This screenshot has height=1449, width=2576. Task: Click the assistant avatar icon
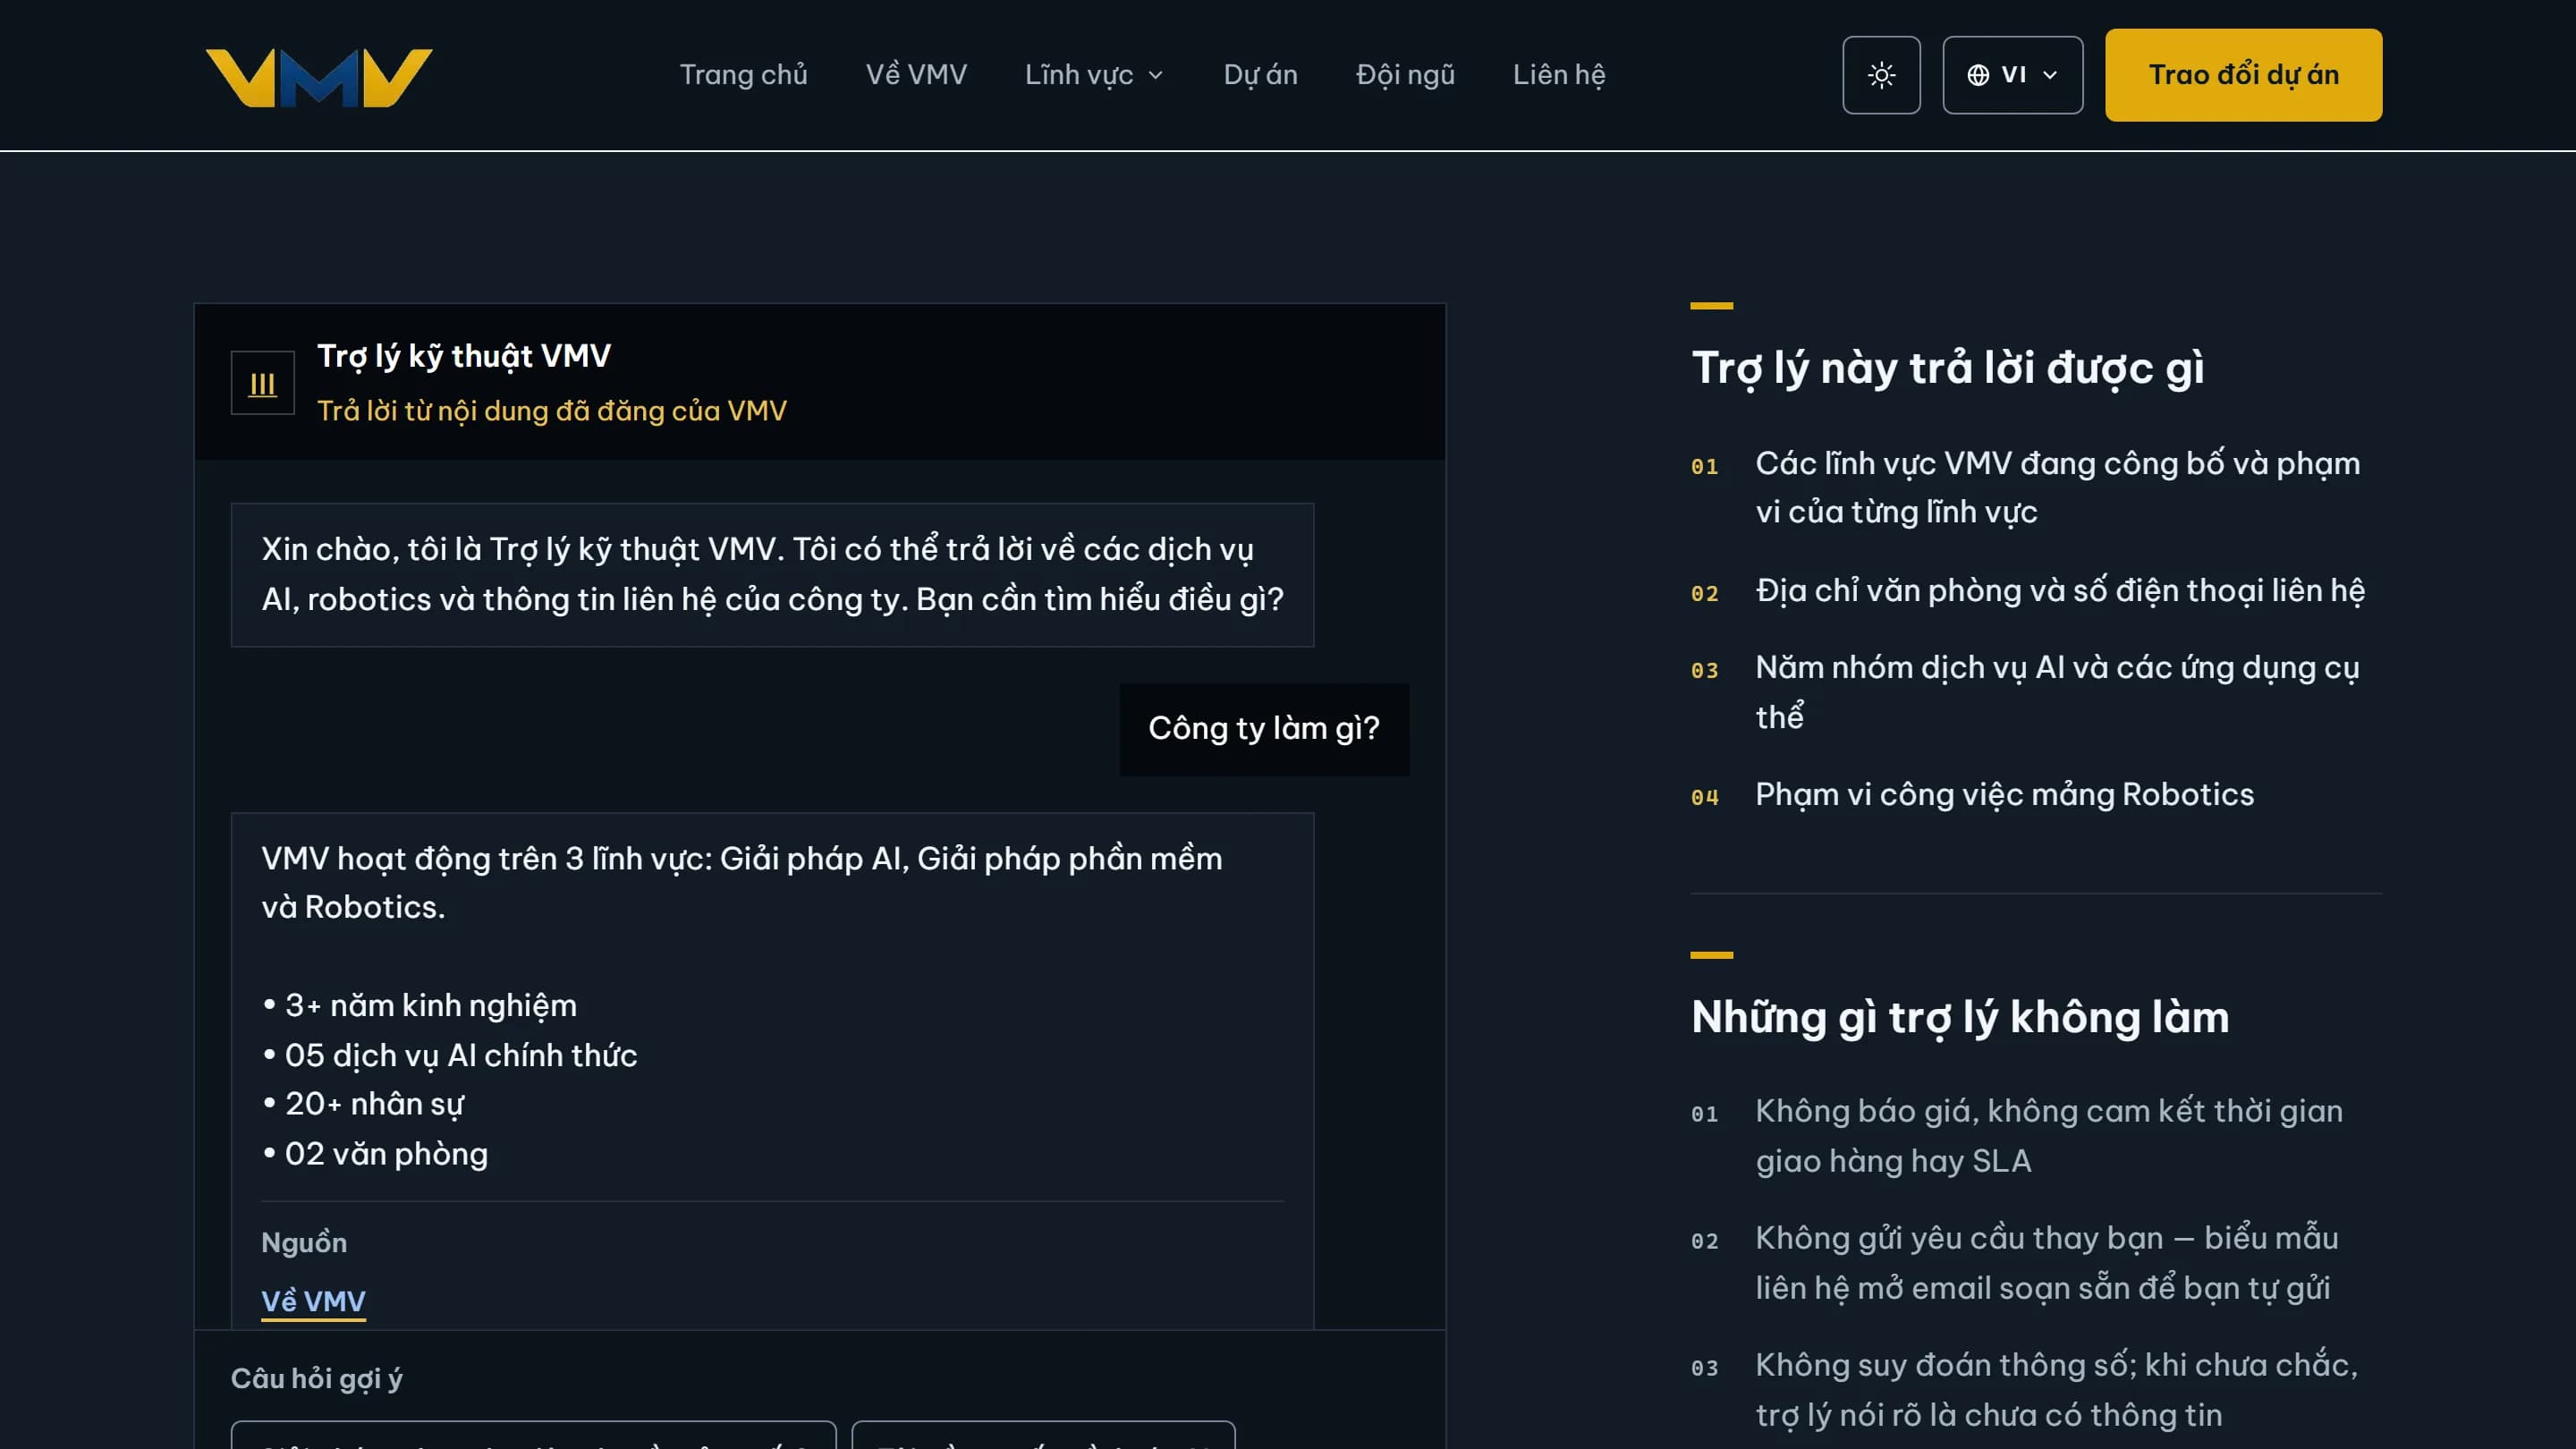click(262, 383)
